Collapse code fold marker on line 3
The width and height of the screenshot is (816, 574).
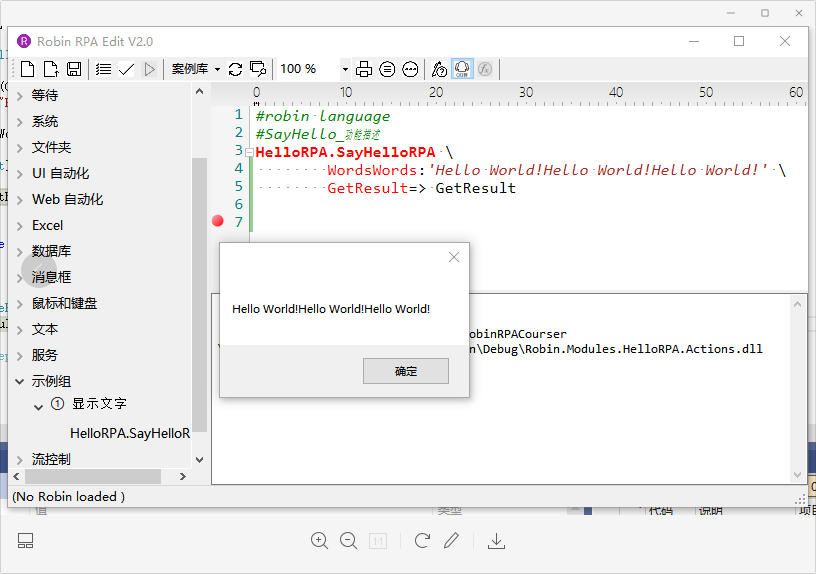coord(249,152)
